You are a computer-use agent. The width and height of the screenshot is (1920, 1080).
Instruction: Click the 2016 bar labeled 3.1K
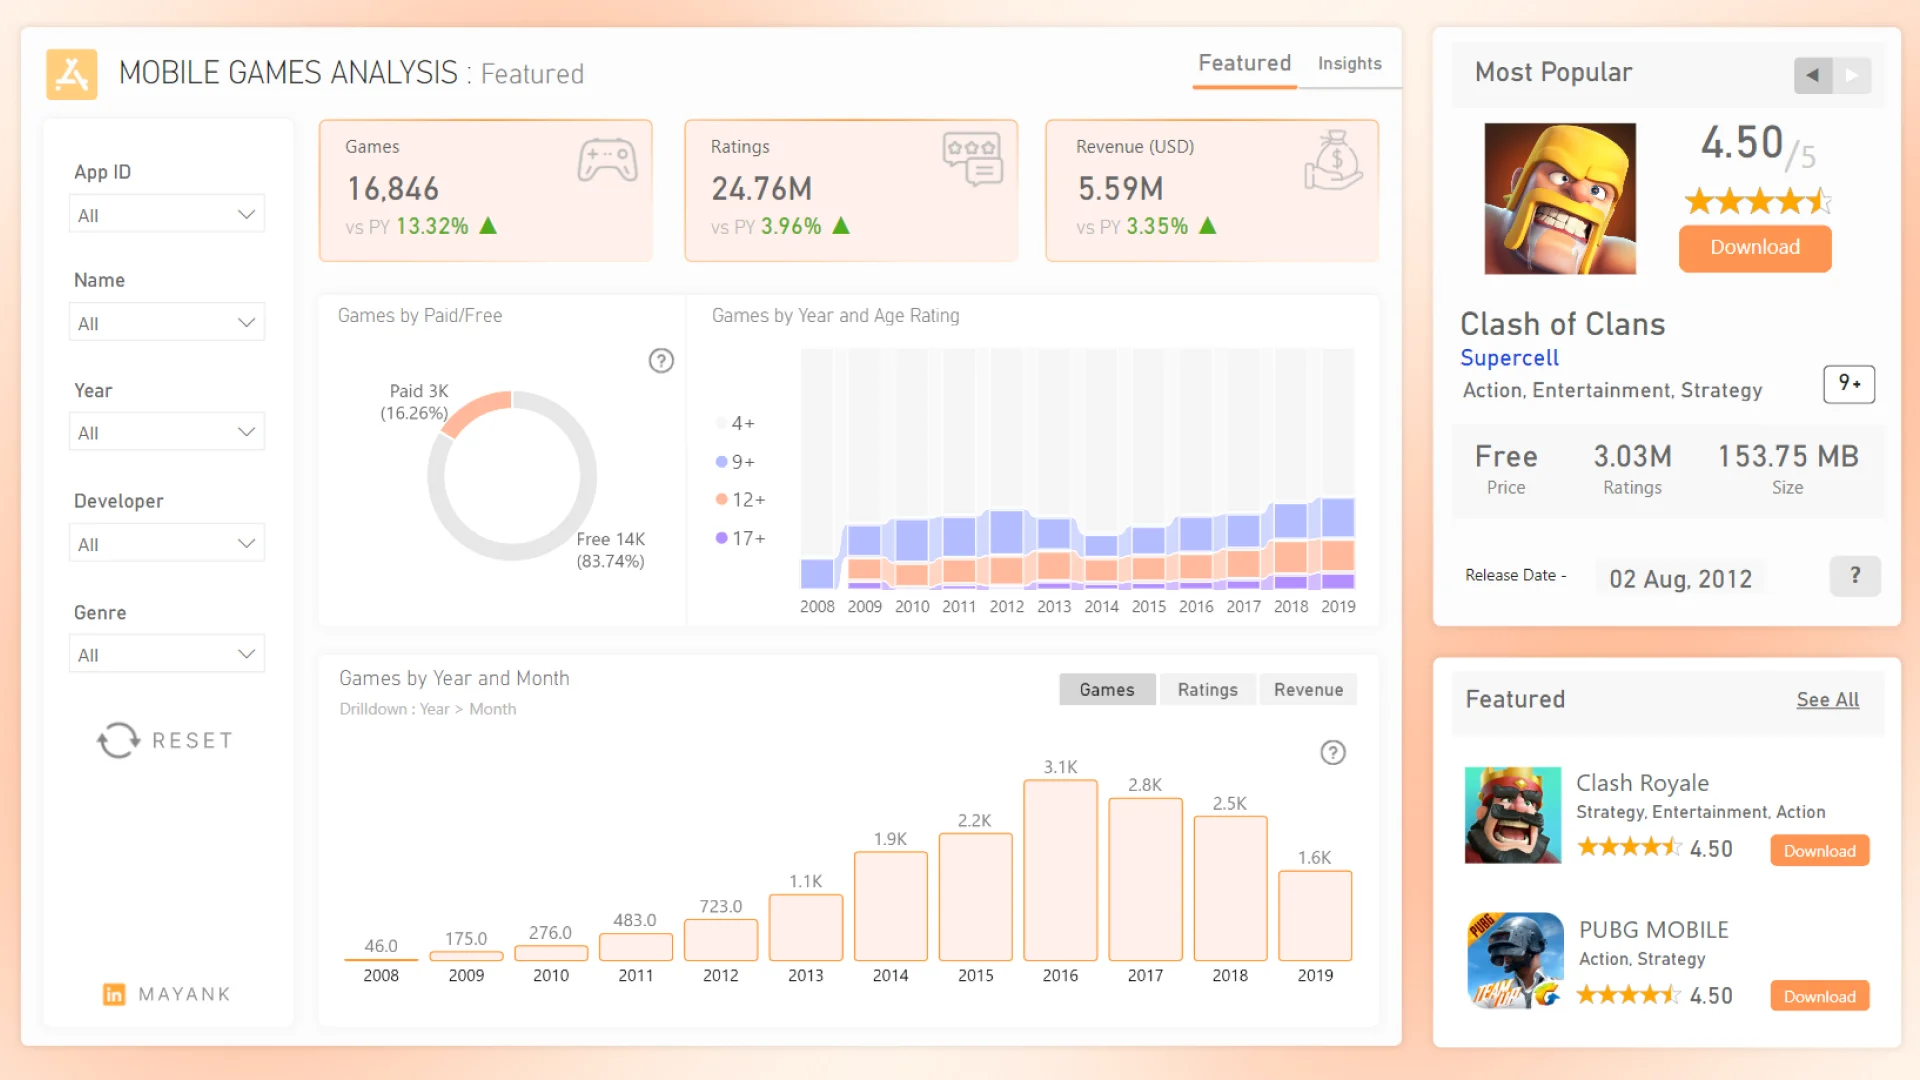click(1060, 871)
